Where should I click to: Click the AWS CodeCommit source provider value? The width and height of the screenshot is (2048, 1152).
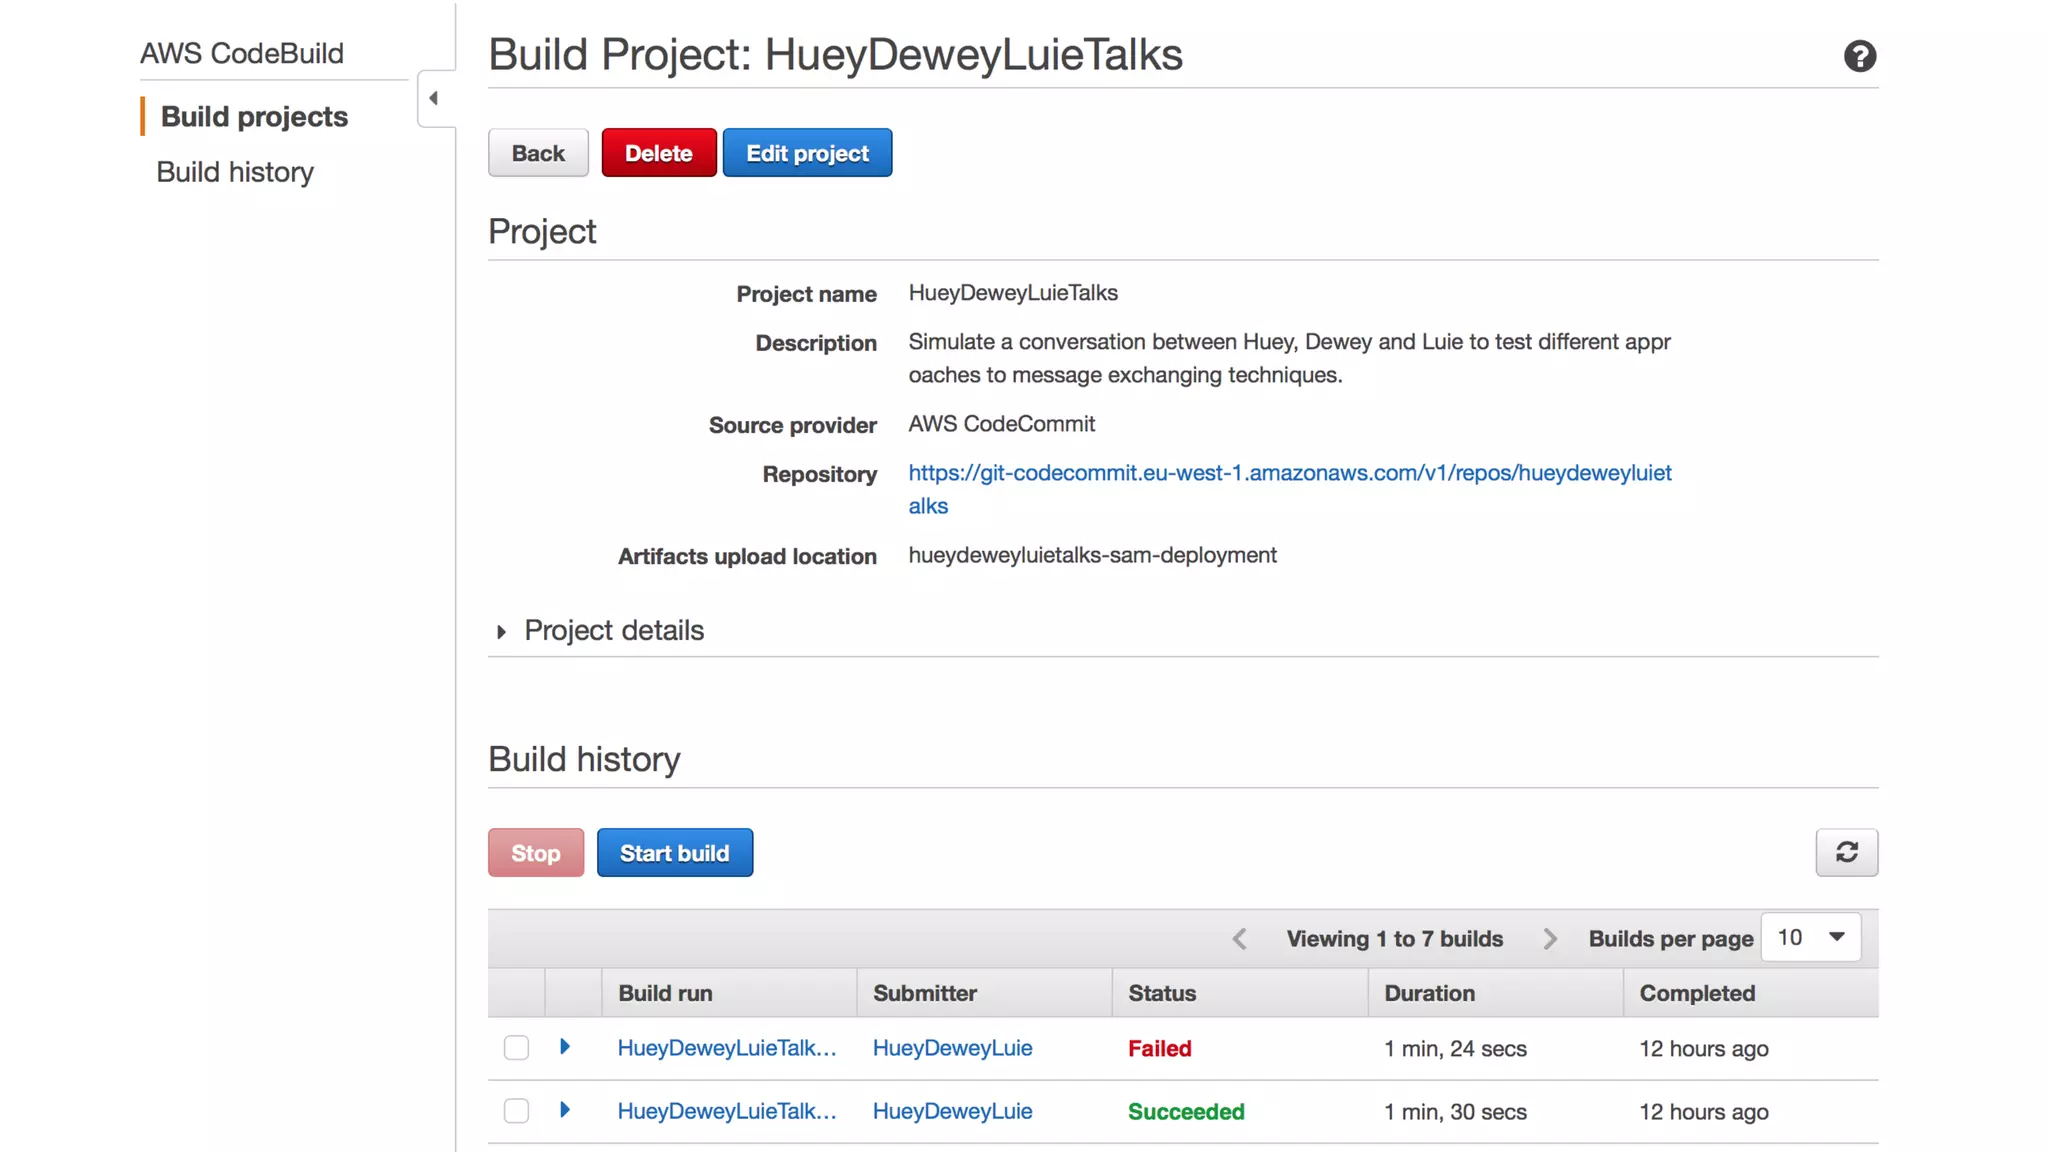click(1001, 423)
